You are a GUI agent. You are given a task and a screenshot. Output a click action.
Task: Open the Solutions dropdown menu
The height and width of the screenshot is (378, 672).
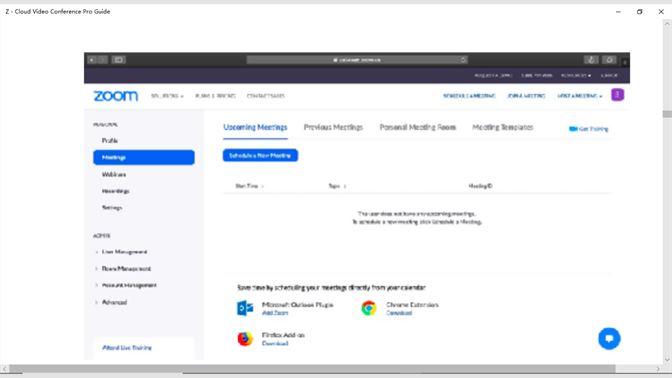point(167,96)
